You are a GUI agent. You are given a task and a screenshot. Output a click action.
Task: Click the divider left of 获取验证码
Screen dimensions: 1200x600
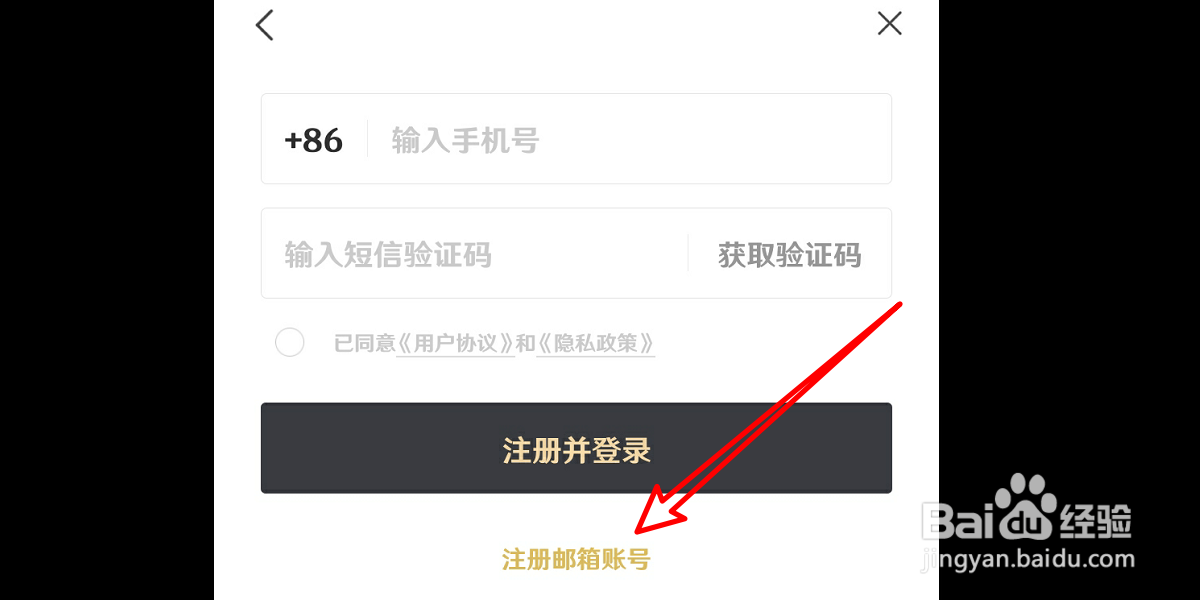coord(688,254)
